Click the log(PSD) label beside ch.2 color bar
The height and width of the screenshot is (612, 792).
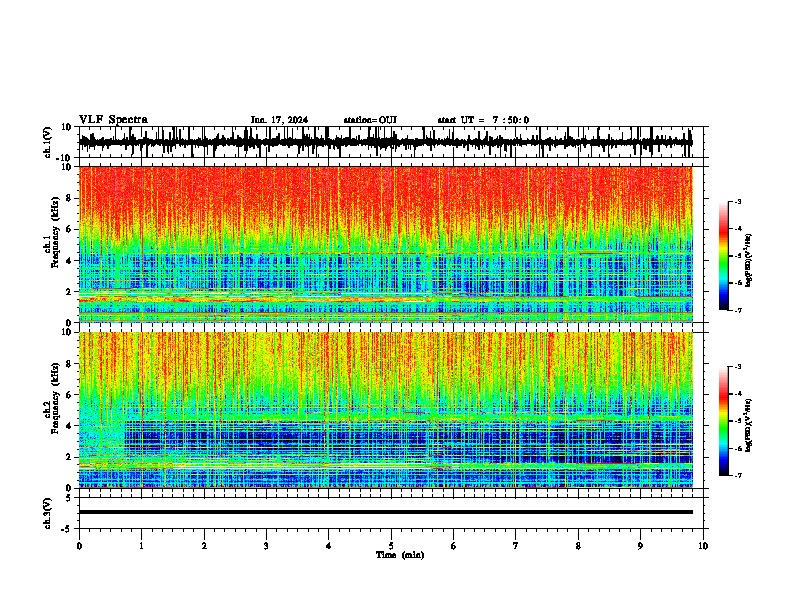749,425
